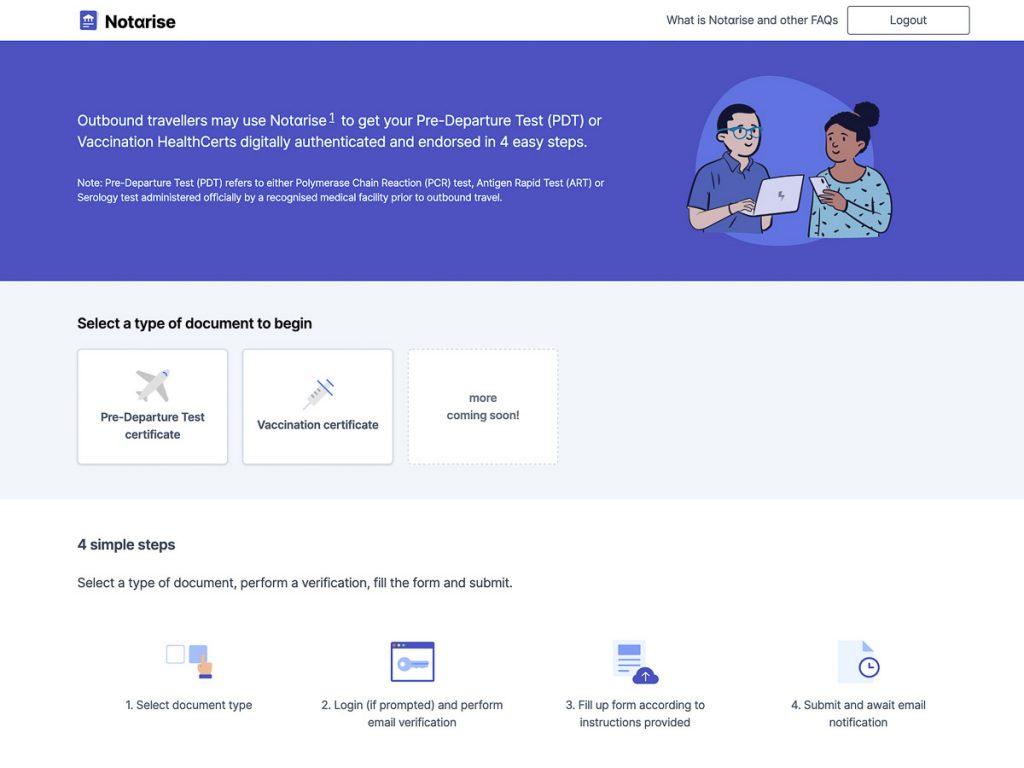The height and width of the screenshot is (768, 1024).
Task: Click the airplane icon
Action: [153, 385]
